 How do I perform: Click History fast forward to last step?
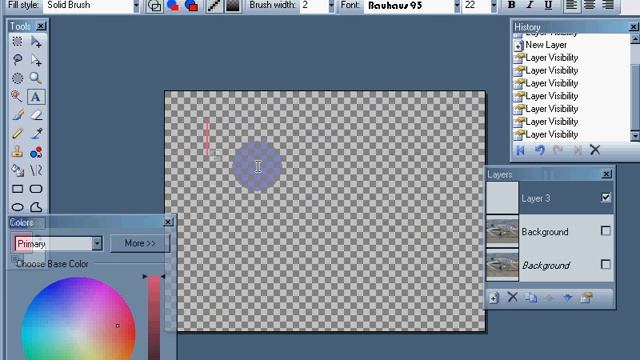pos(577,150)
